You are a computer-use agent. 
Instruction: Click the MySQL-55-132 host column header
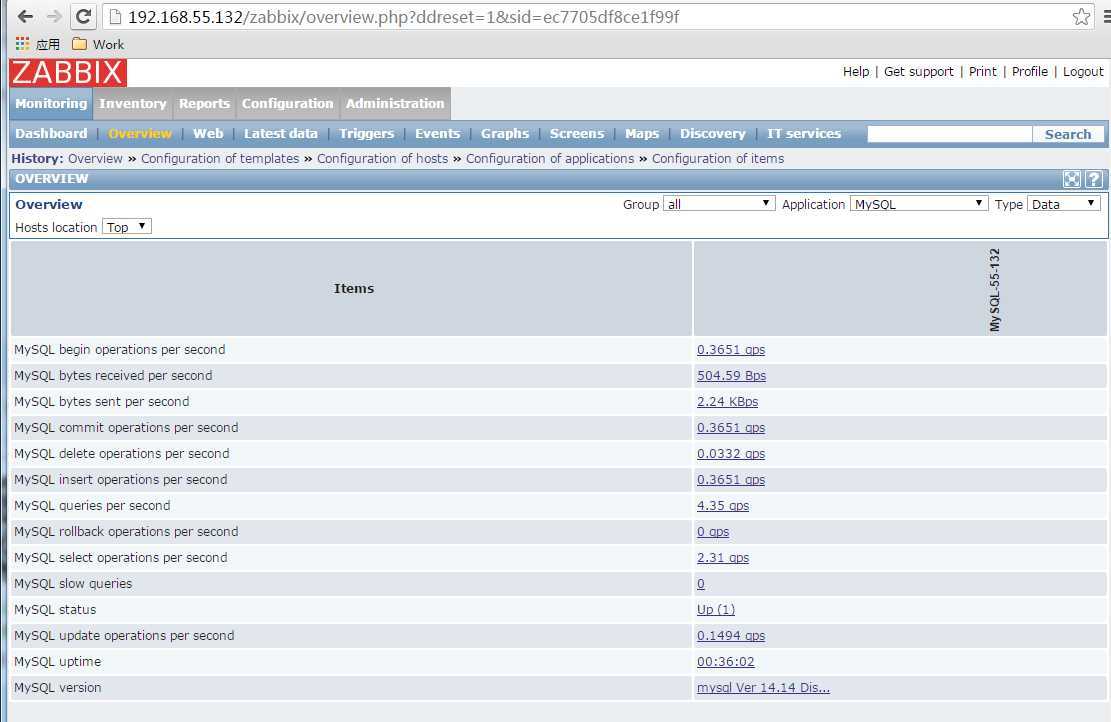click(995, 289)
